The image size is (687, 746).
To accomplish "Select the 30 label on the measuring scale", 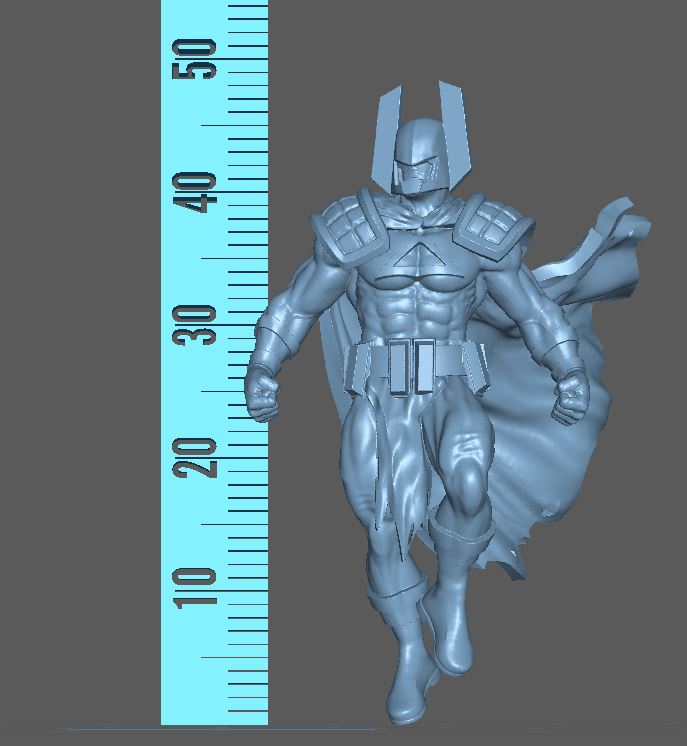I will (195, 324).
